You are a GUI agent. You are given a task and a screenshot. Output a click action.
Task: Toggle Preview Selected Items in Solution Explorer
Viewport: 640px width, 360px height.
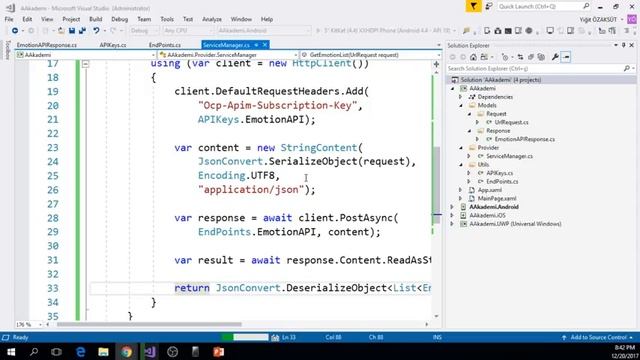click(x=566, y=57)
